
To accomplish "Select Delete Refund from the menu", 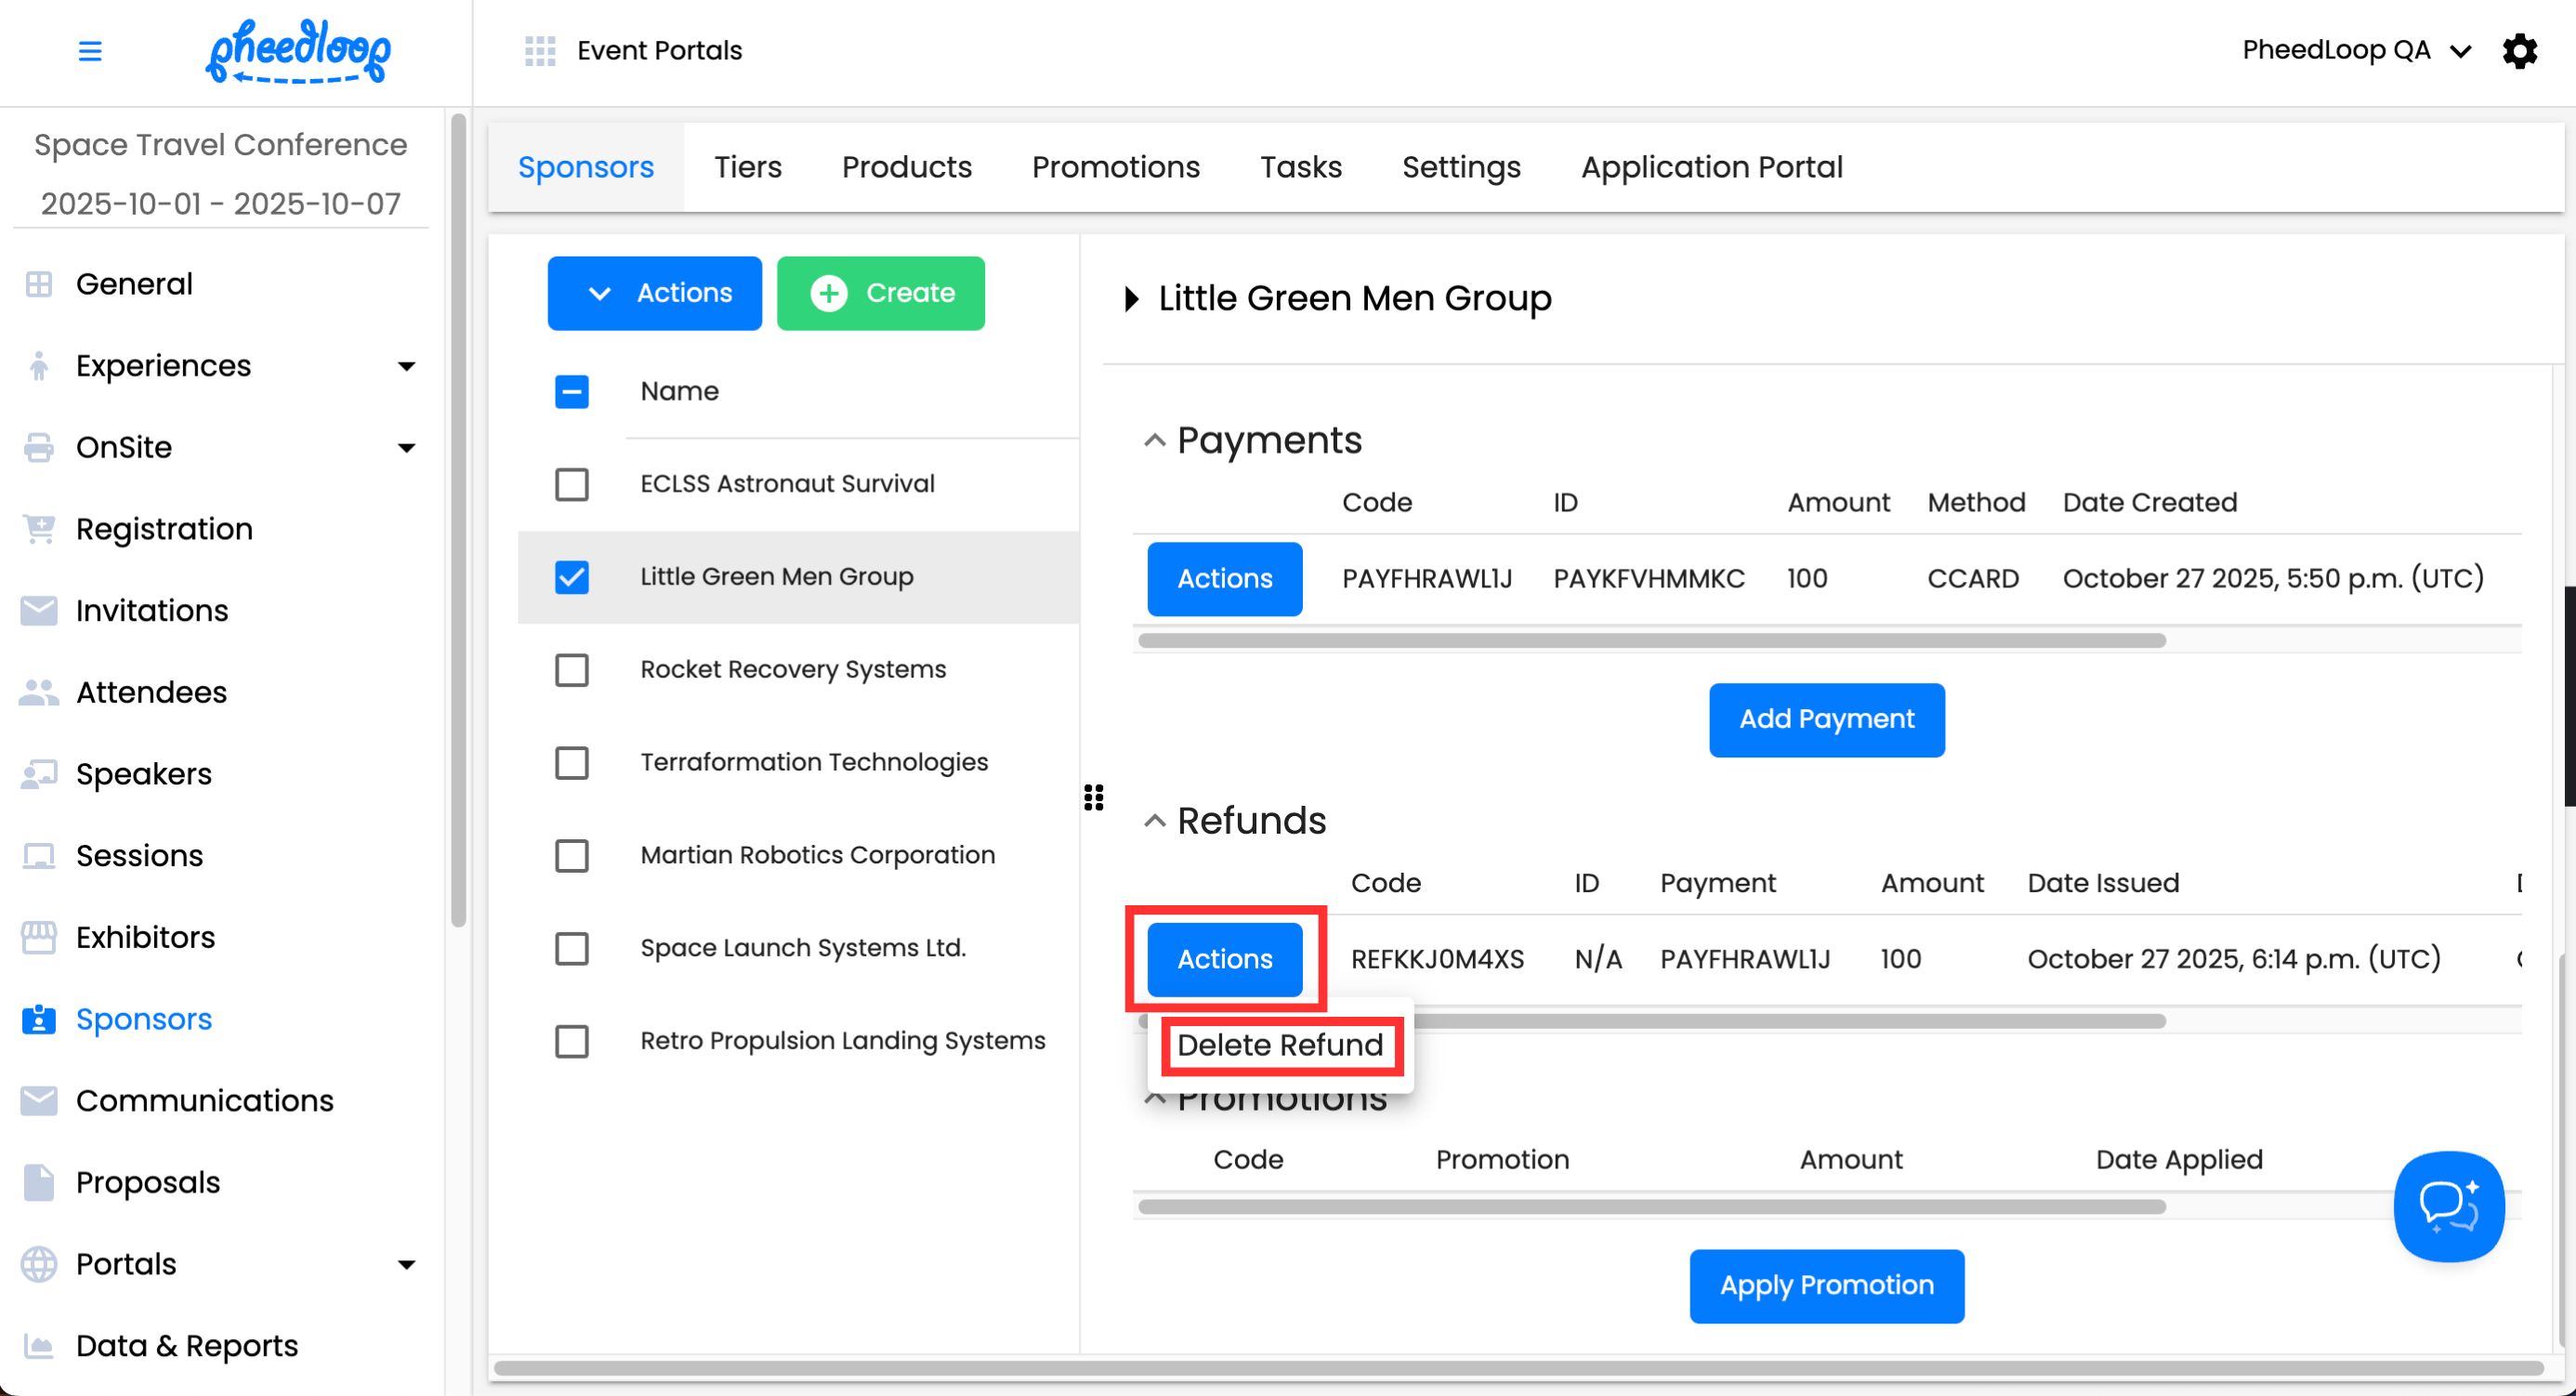I will click(1279, 1045).
